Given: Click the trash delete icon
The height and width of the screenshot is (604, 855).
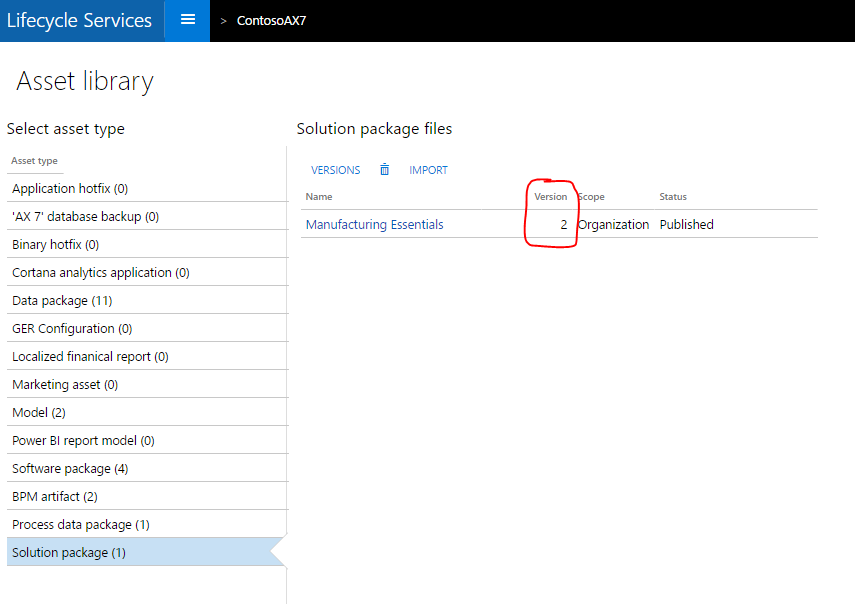Looking at the screenshot, I should 384,170.
